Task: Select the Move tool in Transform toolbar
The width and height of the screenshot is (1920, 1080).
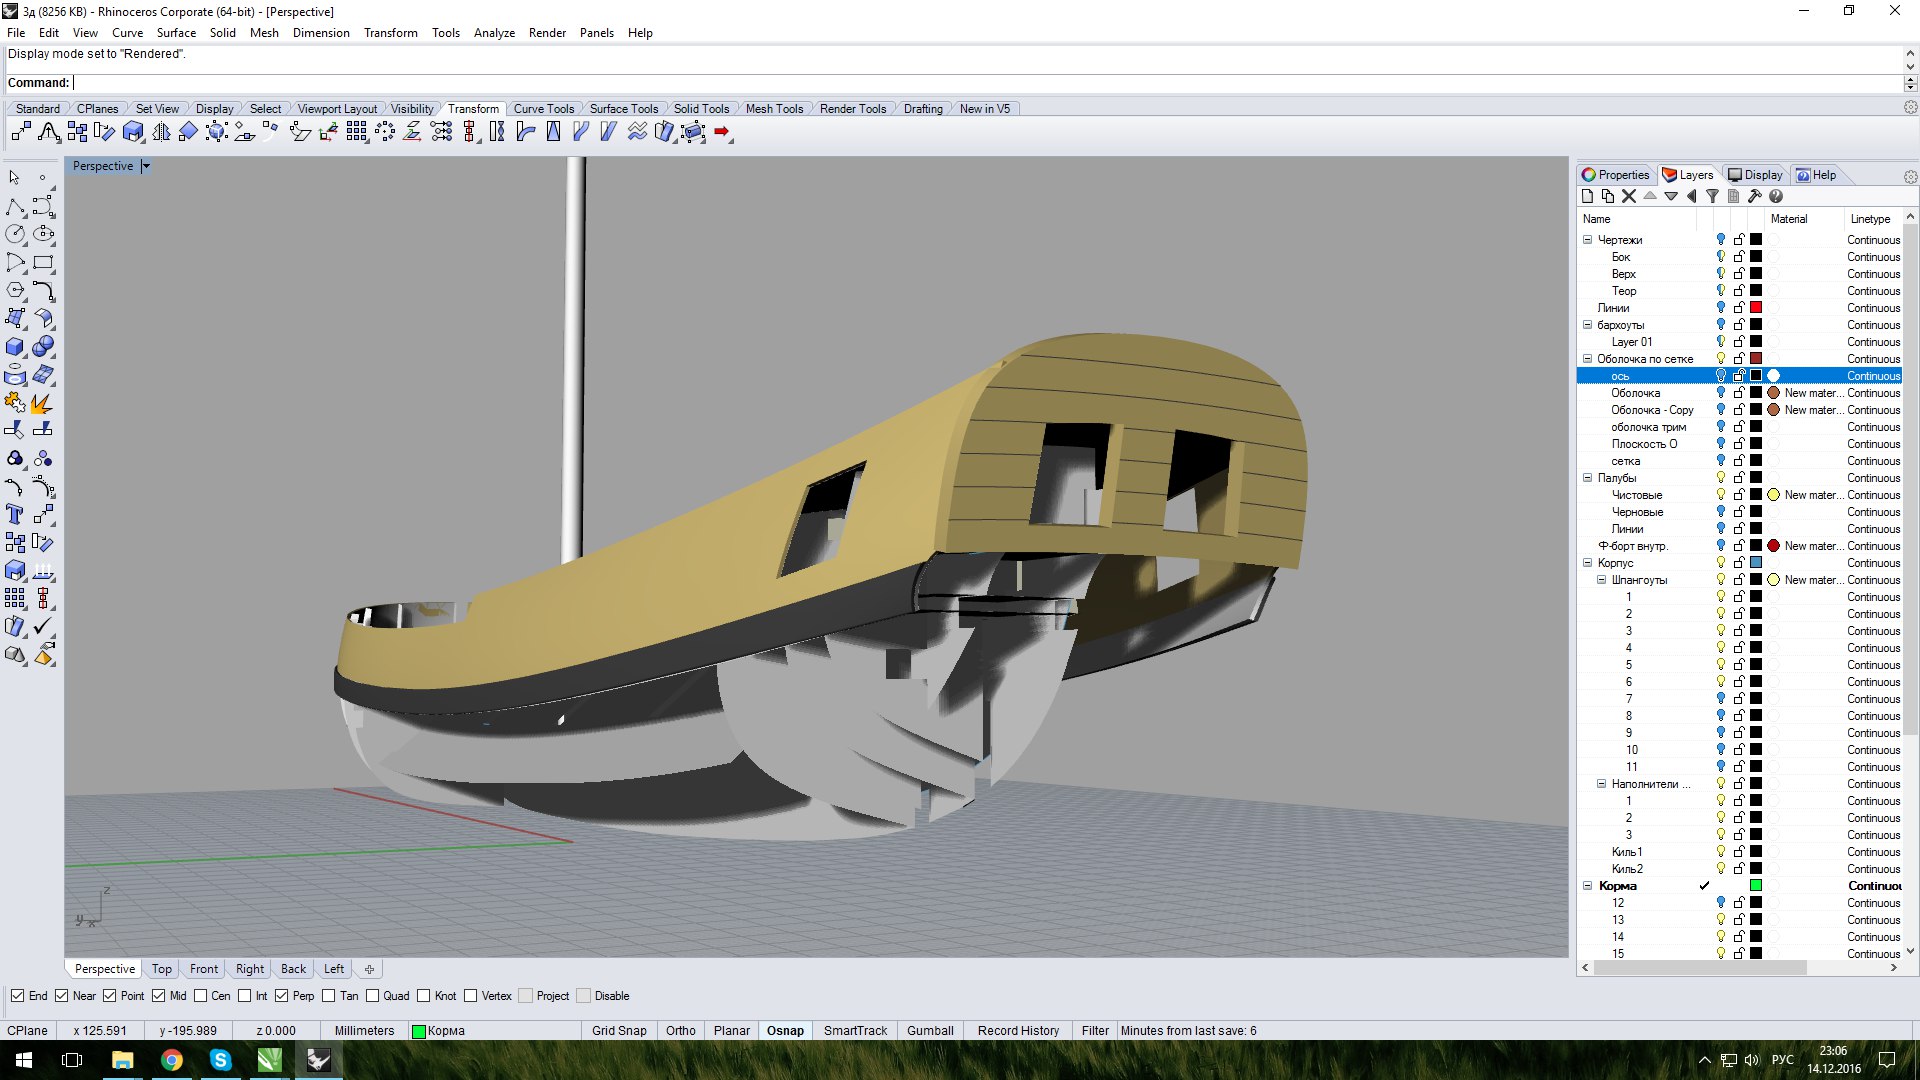Action: 21,132
